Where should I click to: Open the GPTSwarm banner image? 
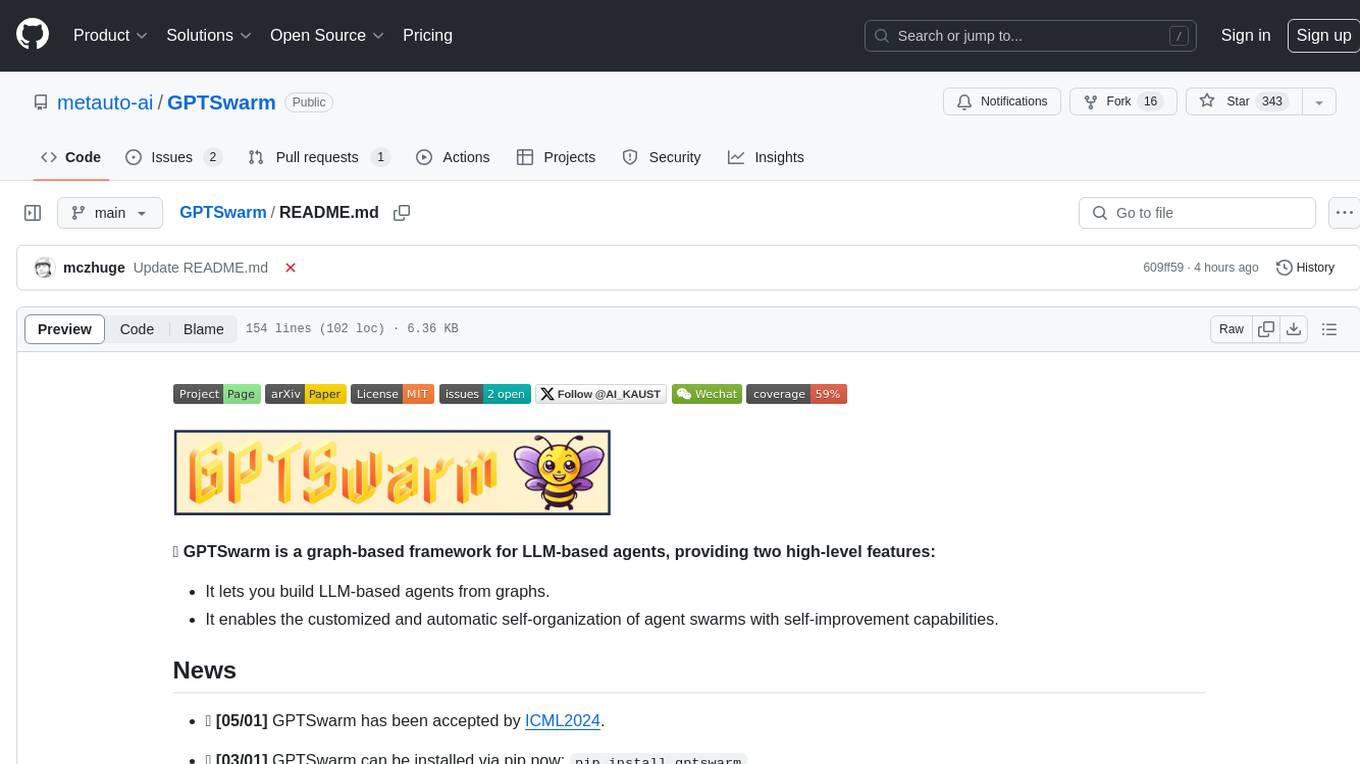pos(392,473)
